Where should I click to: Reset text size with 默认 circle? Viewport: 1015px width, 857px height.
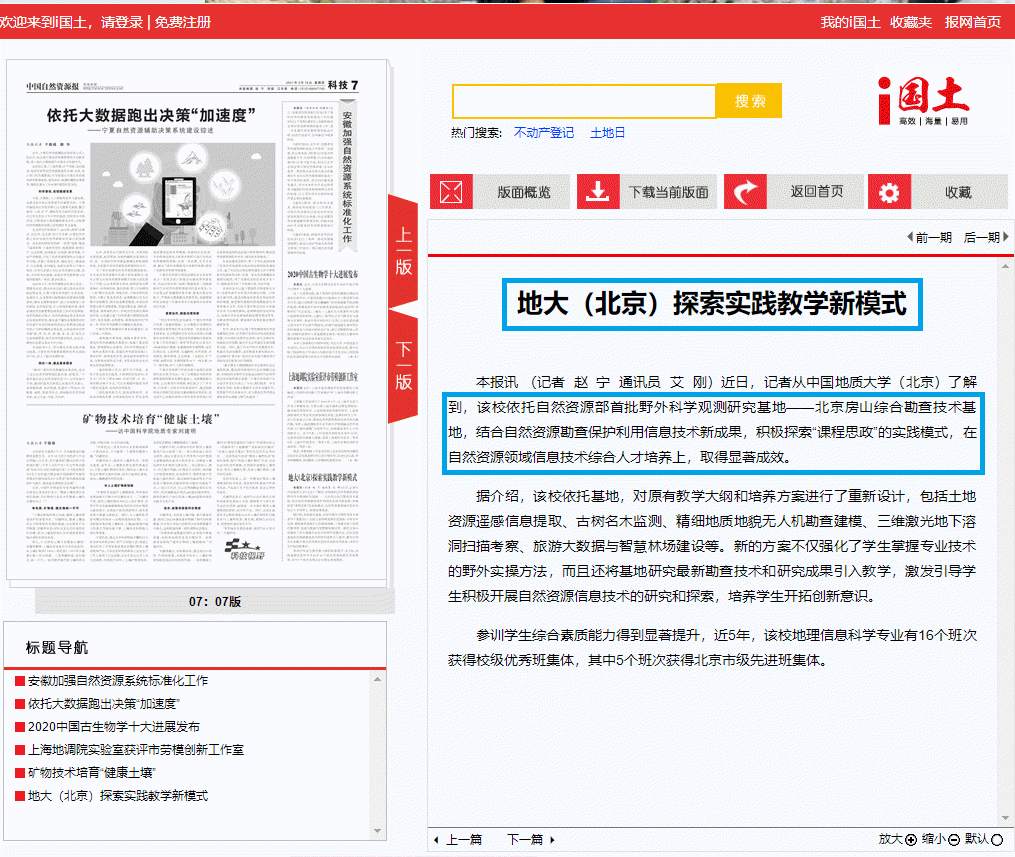coord(997,839)
